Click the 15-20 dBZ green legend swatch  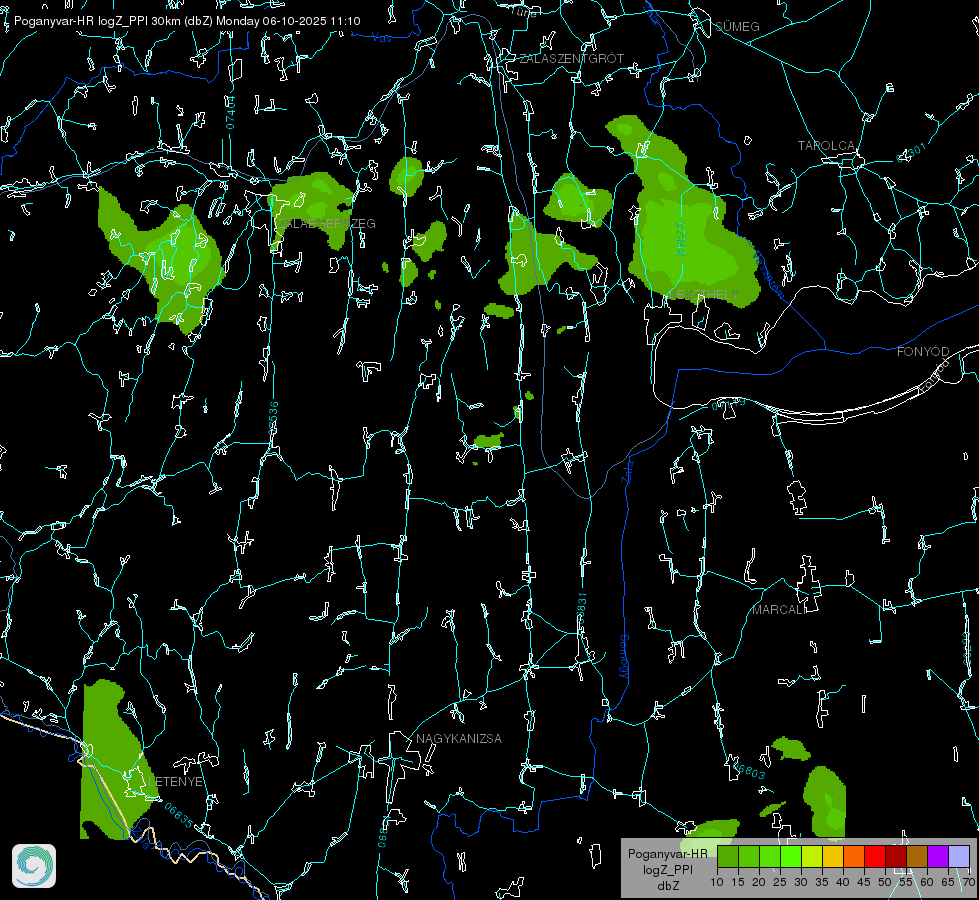coord(749,856)
